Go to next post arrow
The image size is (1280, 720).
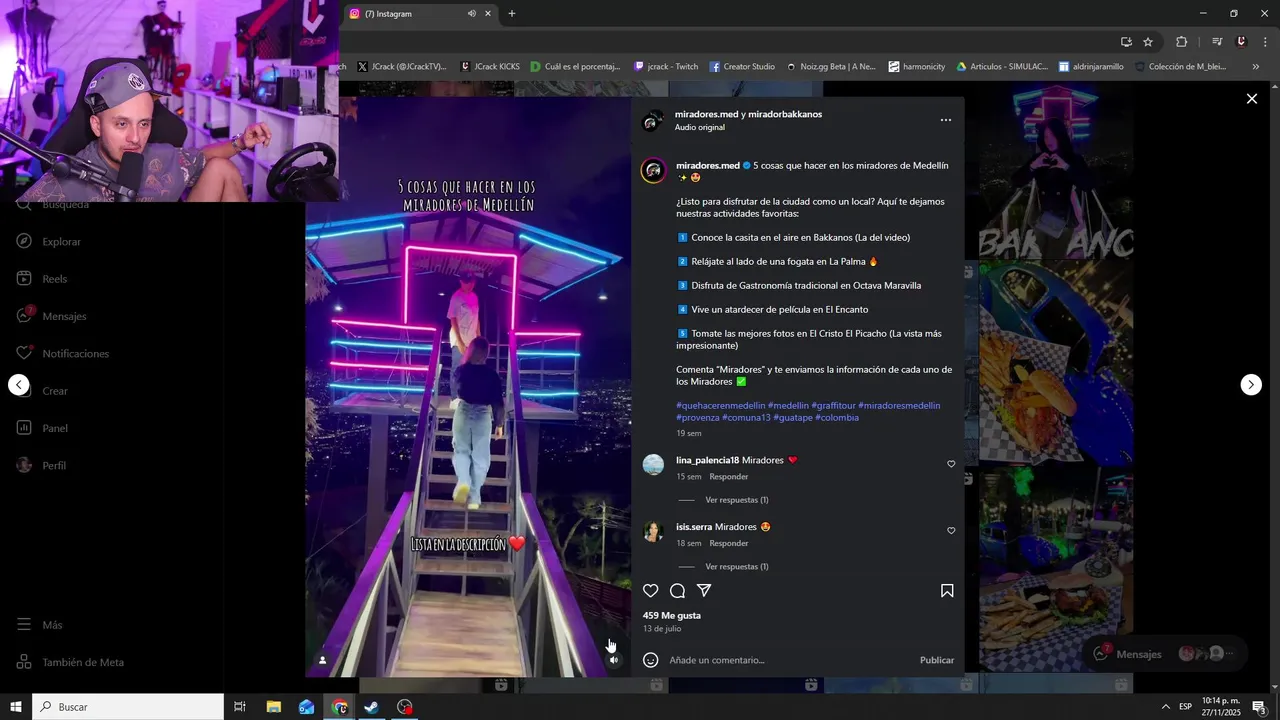1251,385
